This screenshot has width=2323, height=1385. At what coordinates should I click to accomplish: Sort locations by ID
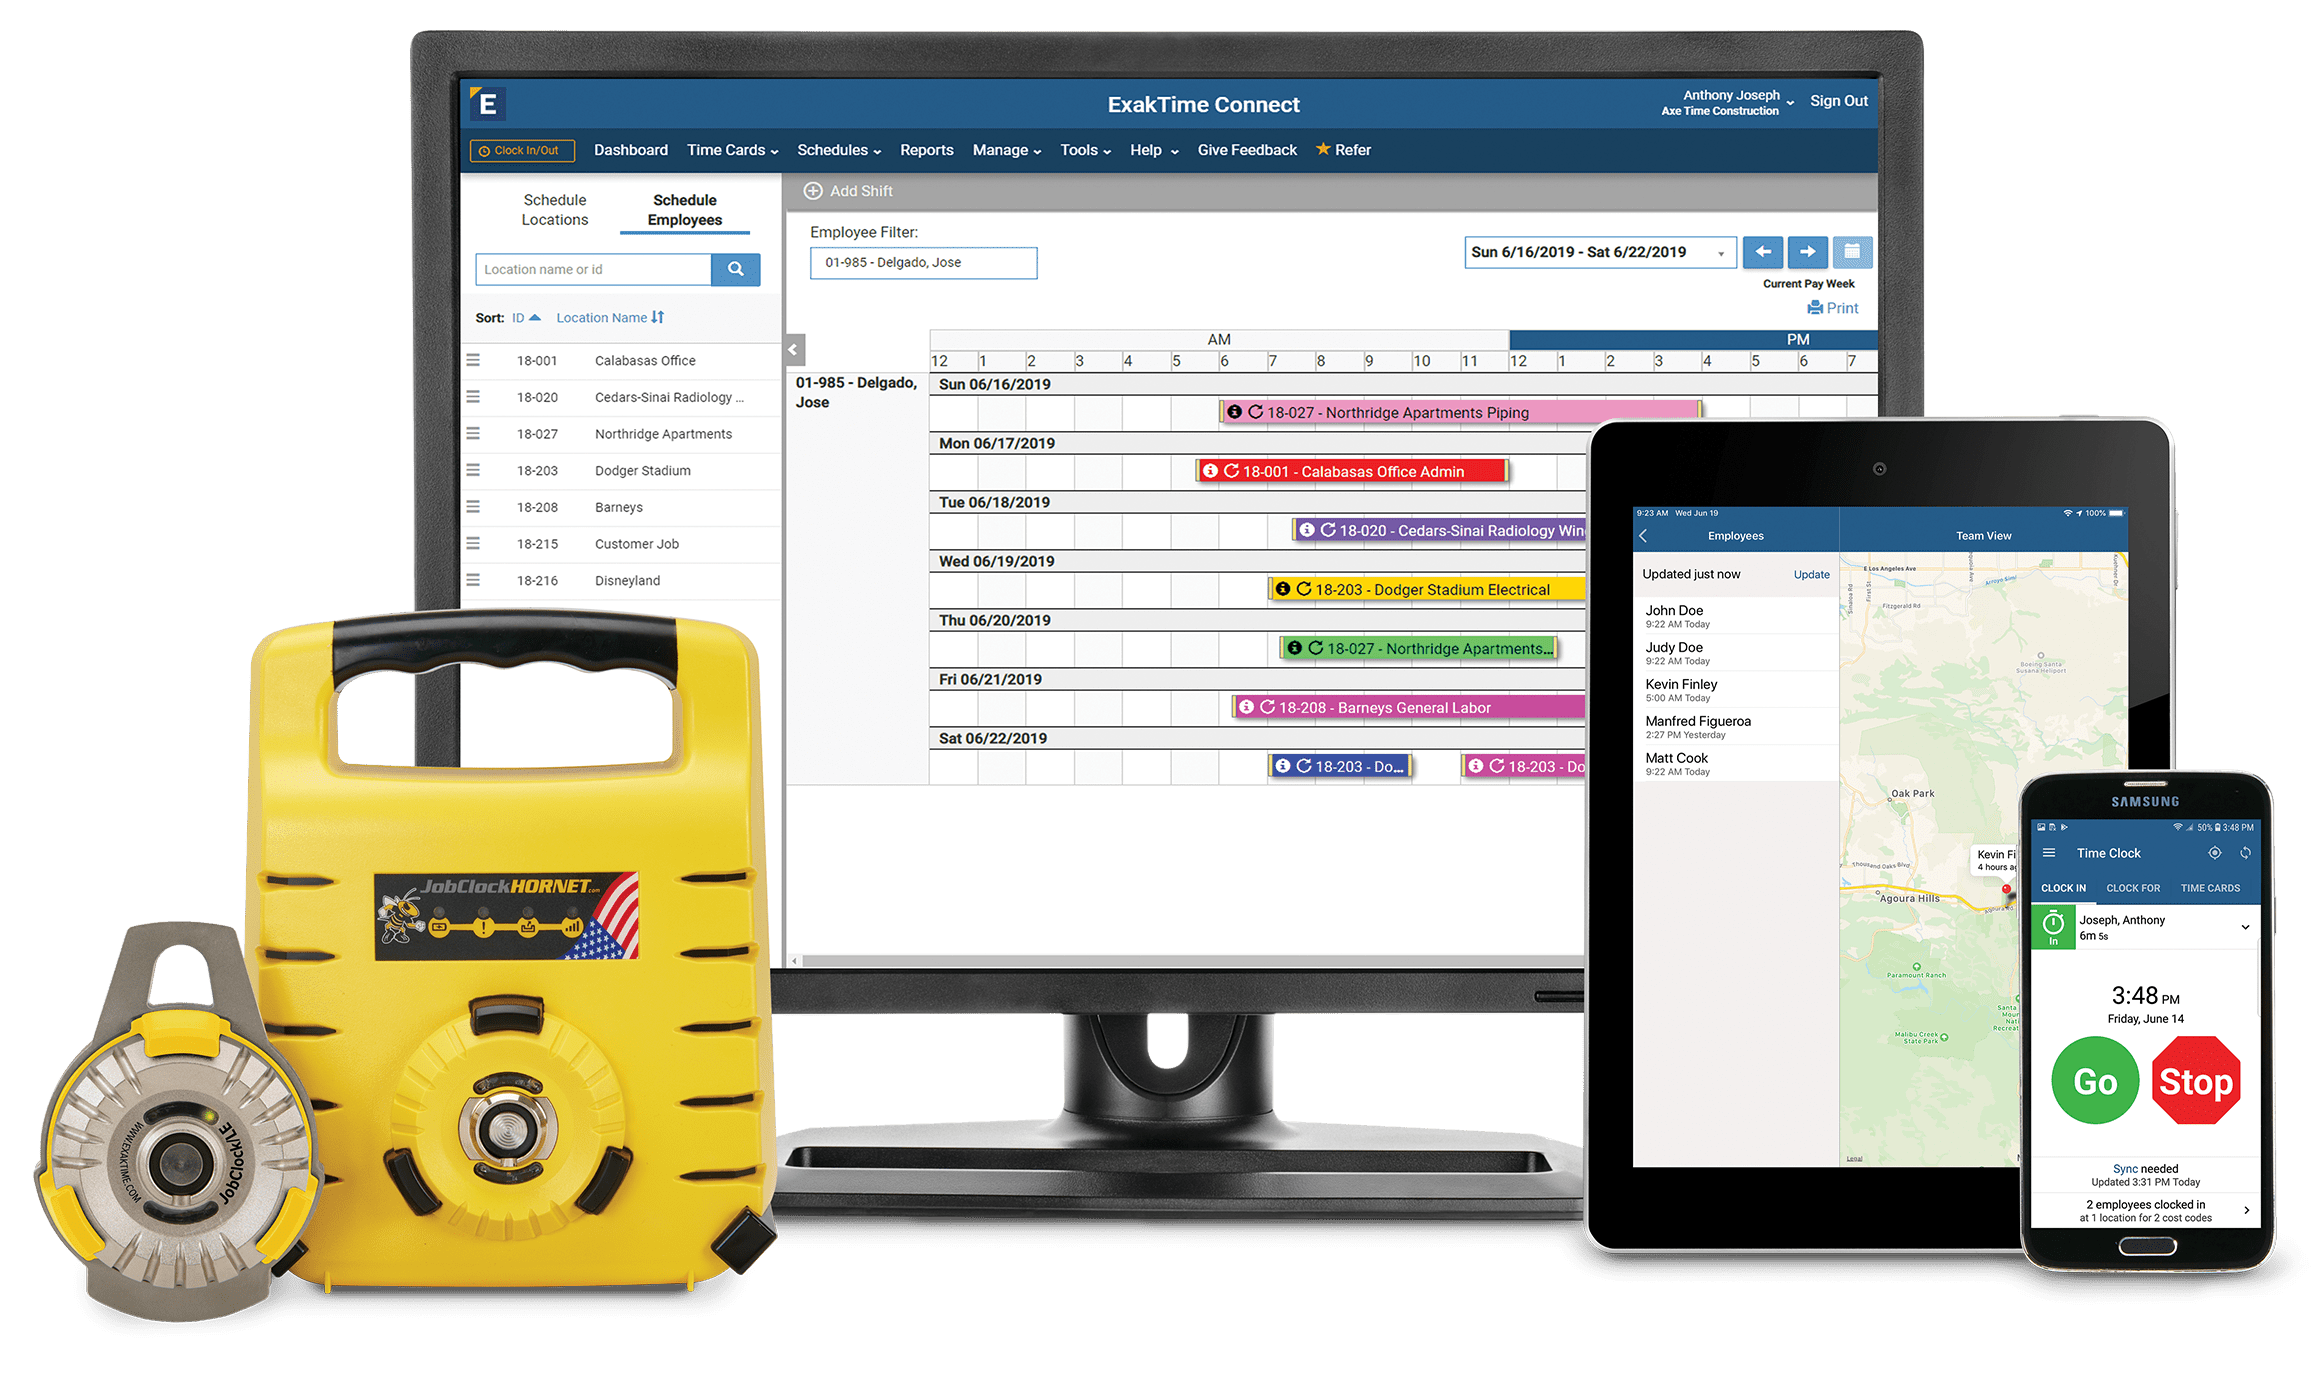(x=526, y=318)
